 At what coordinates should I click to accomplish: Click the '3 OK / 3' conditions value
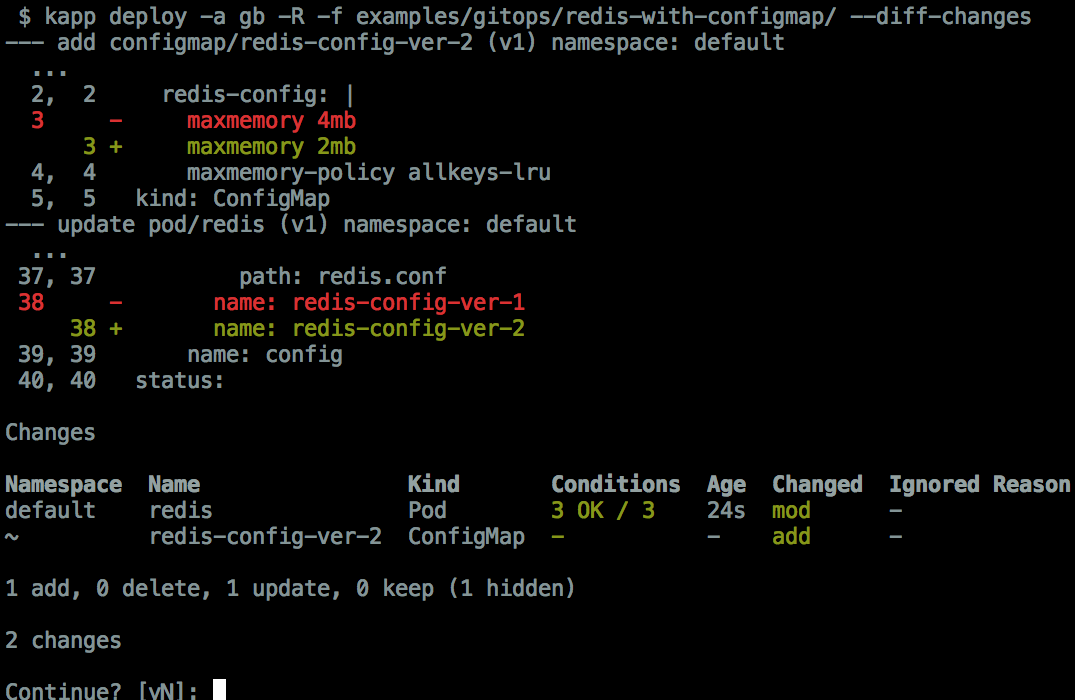(603, 511)
